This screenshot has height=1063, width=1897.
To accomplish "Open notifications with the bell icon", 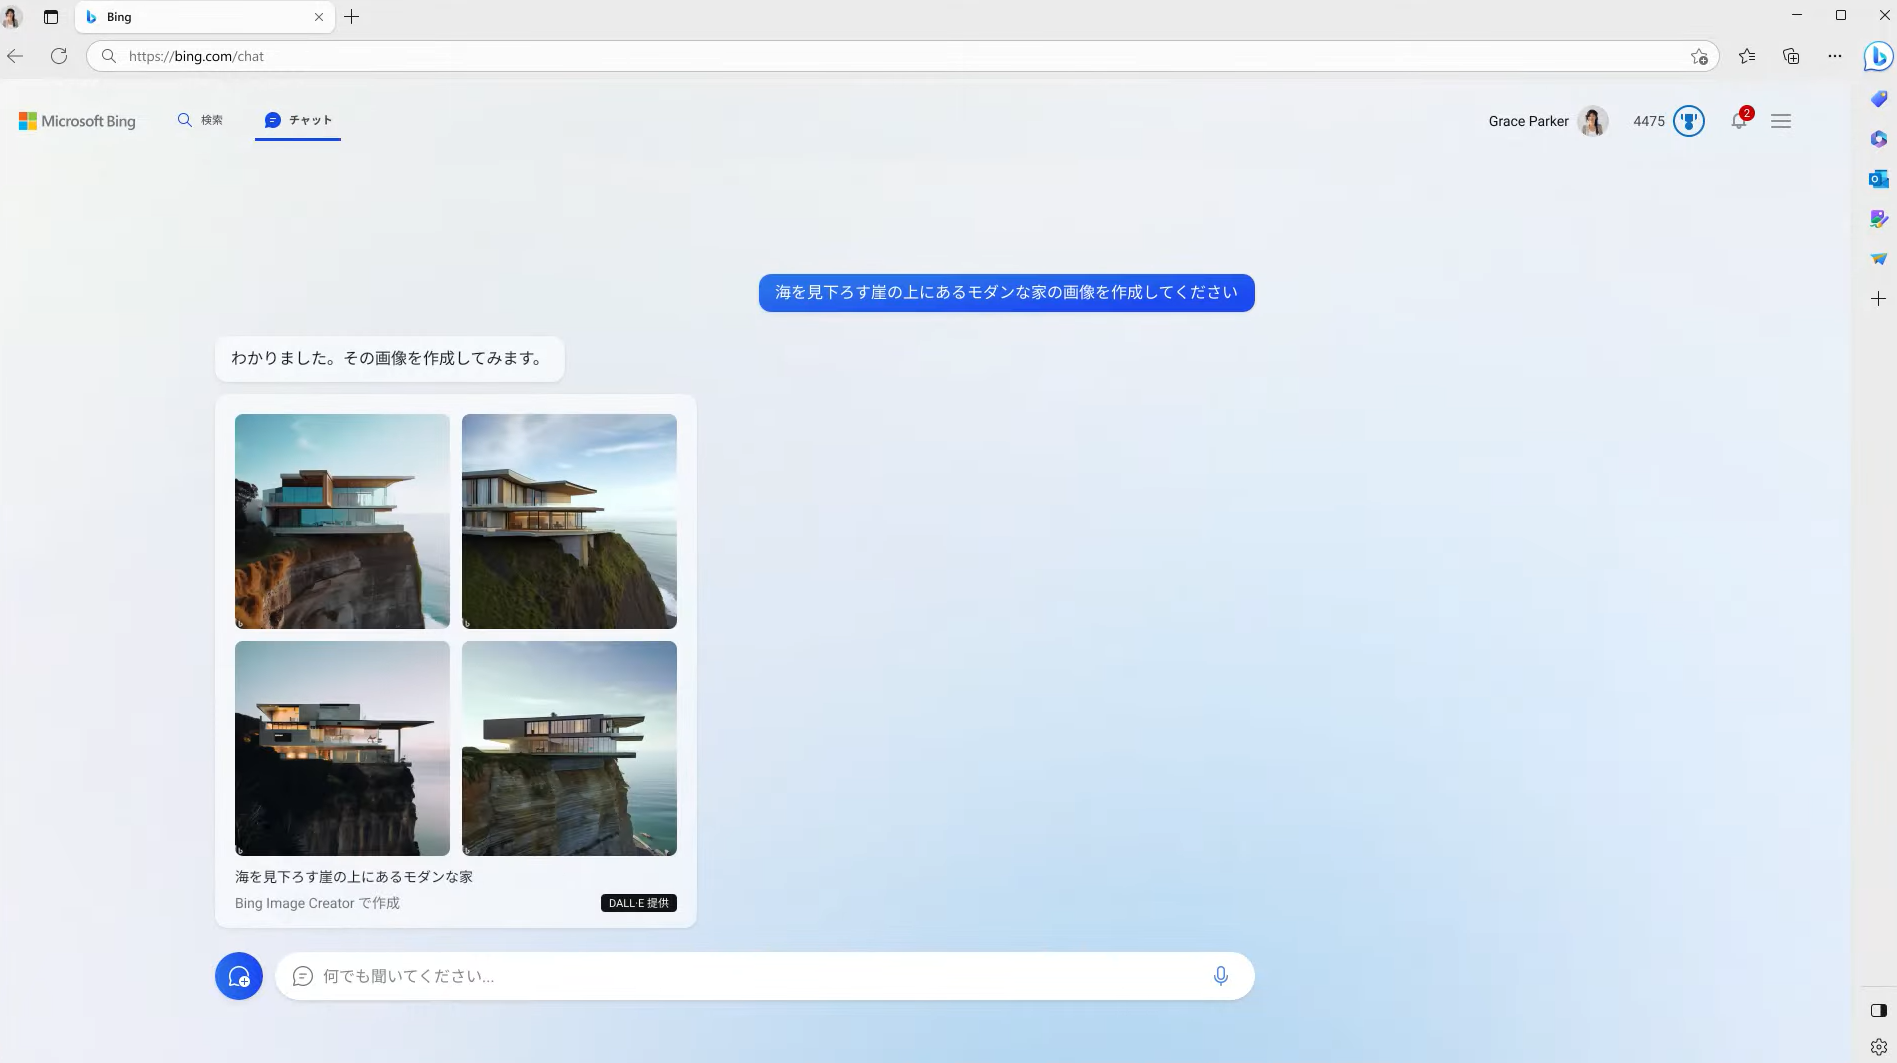I will [x=1739, y=120].
